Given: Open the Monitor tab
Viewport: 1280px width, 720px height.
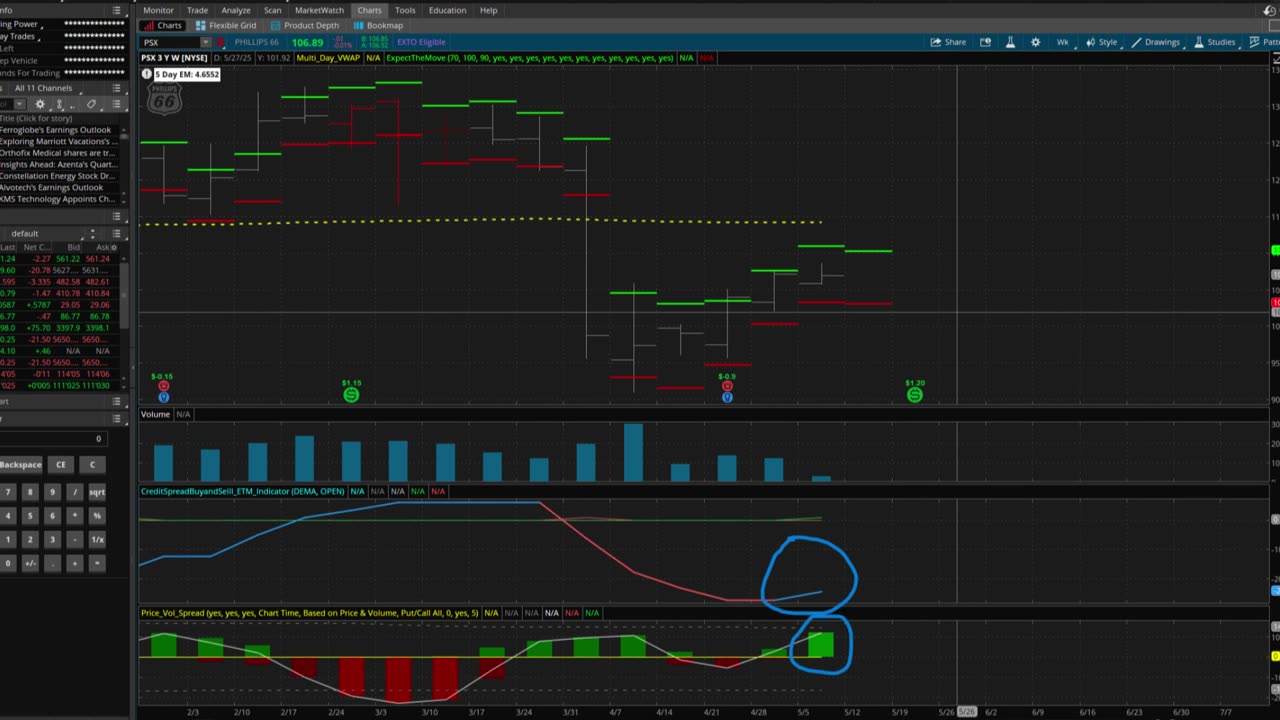Looking at the screenshot, I should pos(158,10).
